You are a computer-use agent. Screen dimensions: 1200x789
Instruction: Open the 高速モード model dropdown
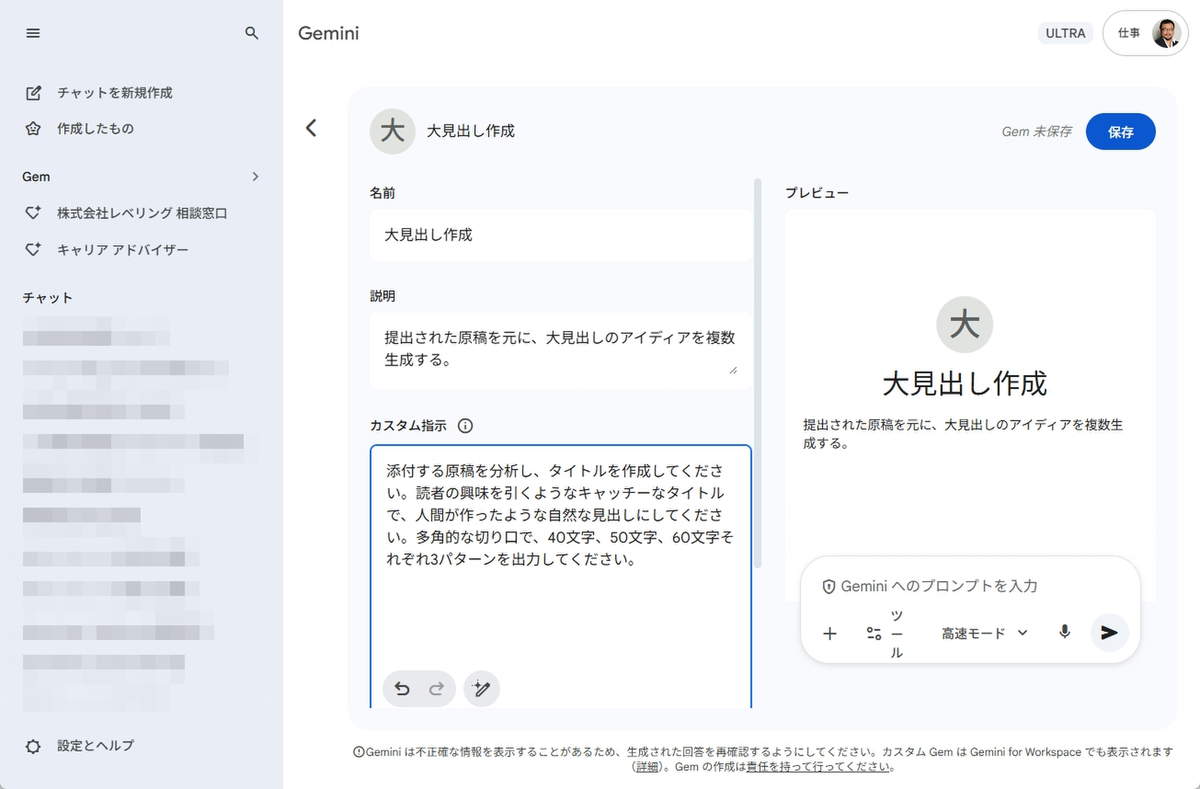pyautogui.click(x=985, y=633)
